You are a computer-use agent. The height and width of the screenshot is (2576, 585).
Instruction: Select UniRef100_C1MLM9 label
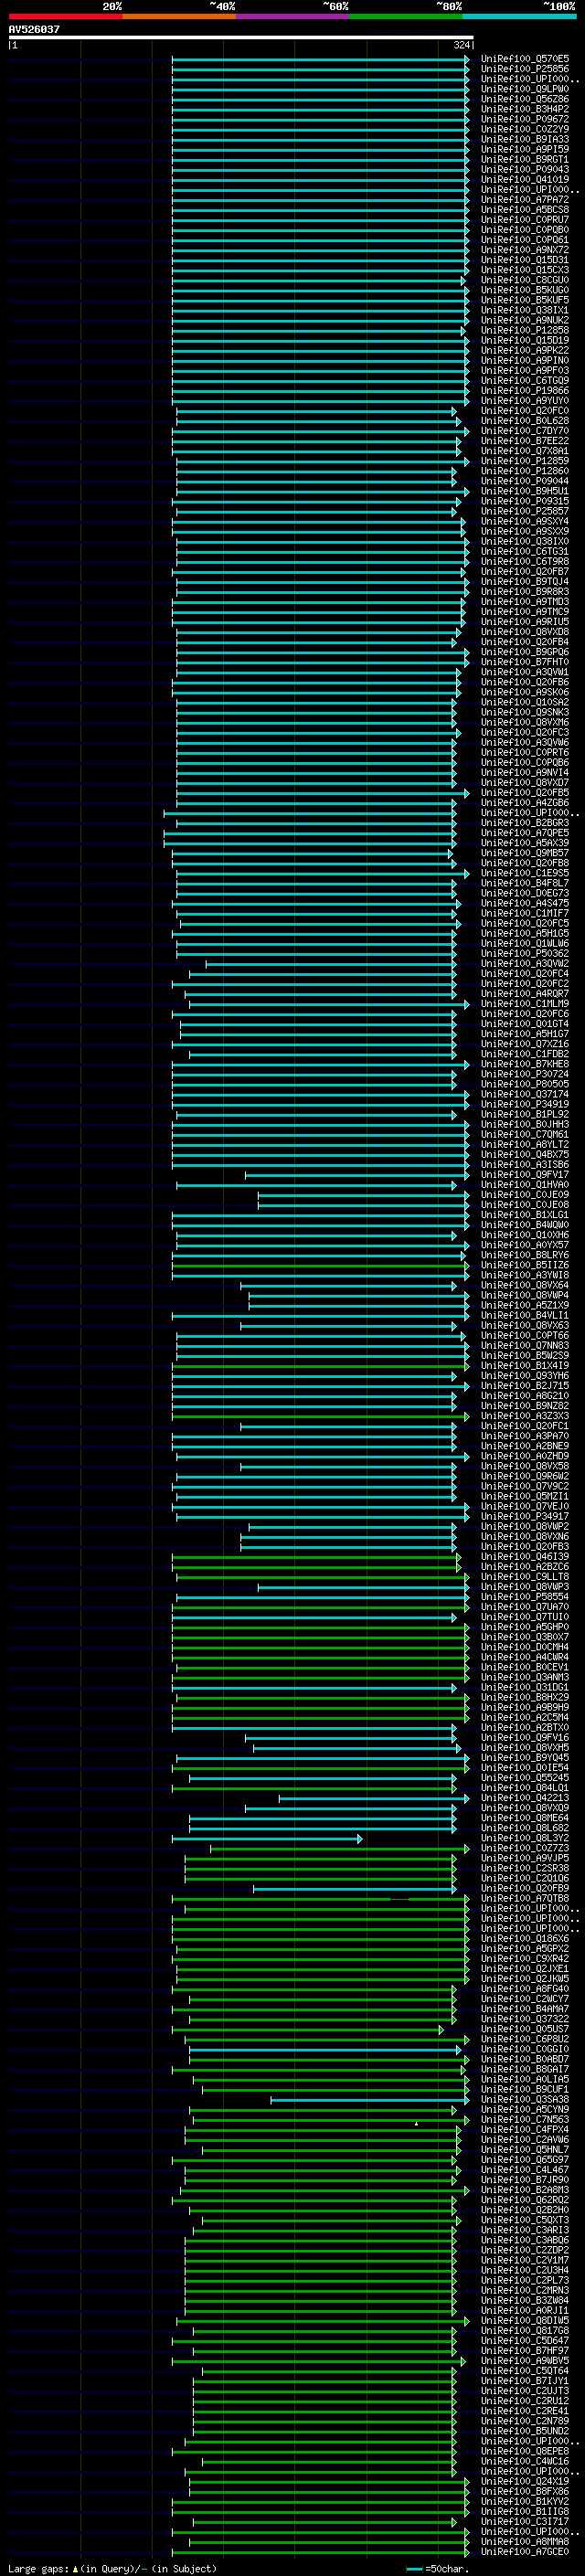[x=525, y=1004]
